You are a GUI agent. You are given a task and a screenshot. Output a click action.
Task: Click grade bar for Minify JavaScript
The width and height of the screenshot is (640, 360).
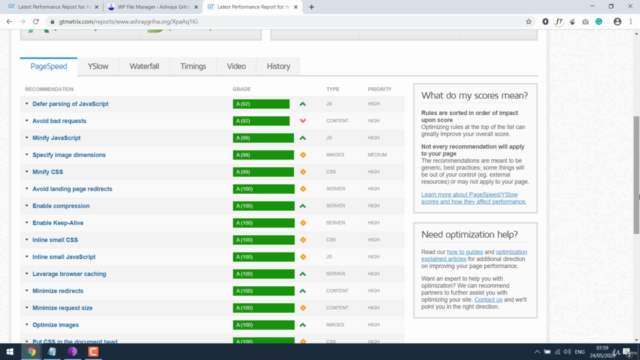tap(263, 138)
